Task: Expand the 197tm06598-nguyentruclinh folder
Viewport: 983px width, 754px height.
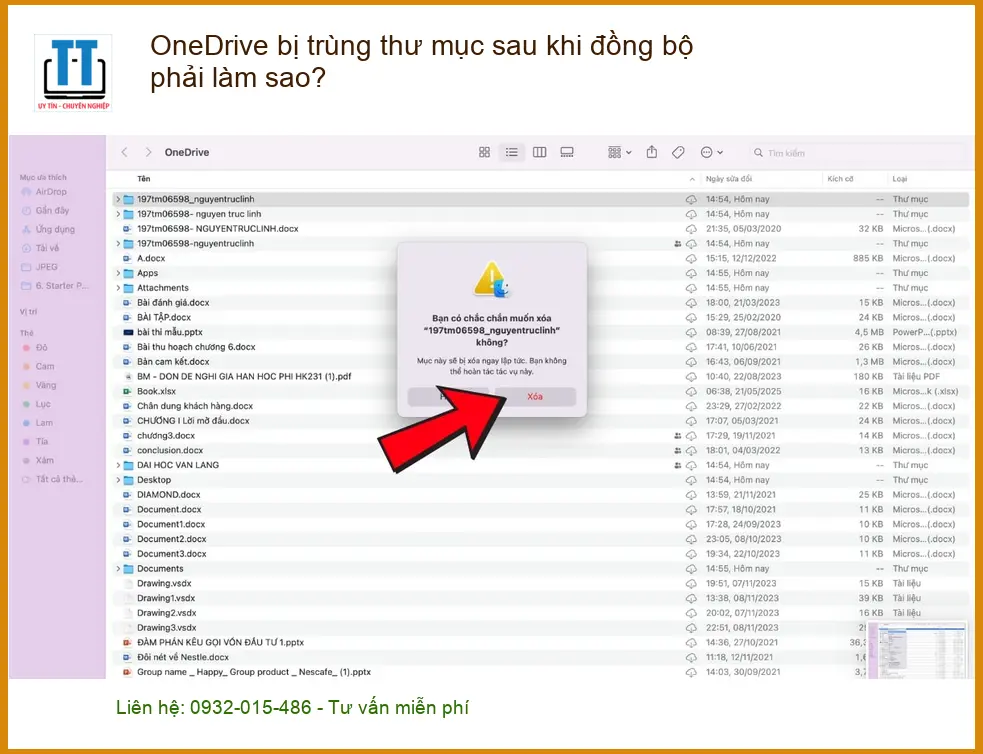Action: [118, 243]
